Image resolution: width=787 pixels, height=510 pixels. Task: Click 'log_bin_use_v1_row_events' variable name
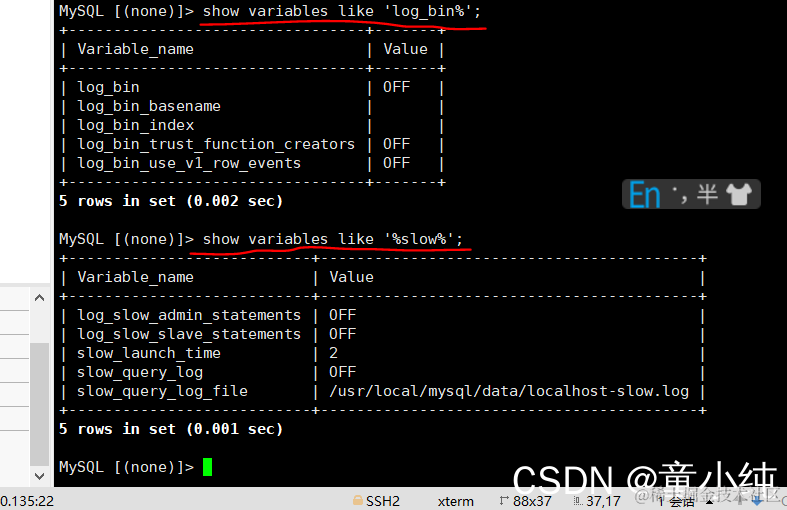(189, 164)
